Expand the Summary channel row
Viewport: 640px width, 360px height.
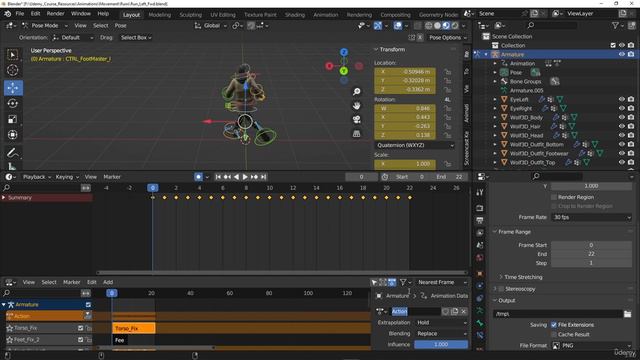pyautogui.click(x=4, y=198)
